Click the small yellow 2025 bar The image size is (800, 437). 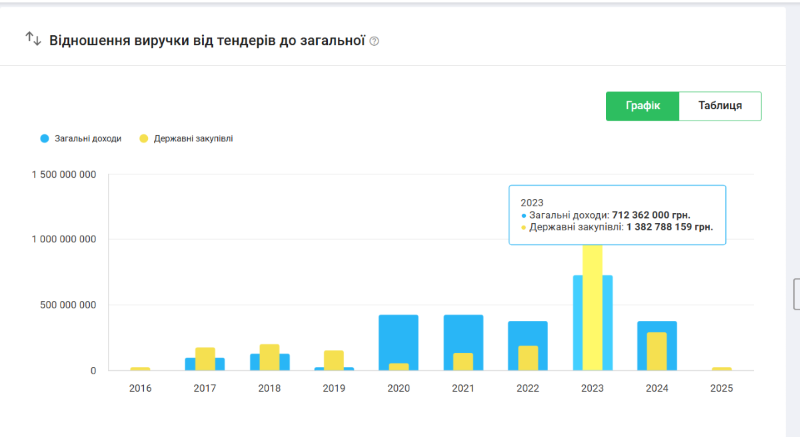click(x=721, y=368)
